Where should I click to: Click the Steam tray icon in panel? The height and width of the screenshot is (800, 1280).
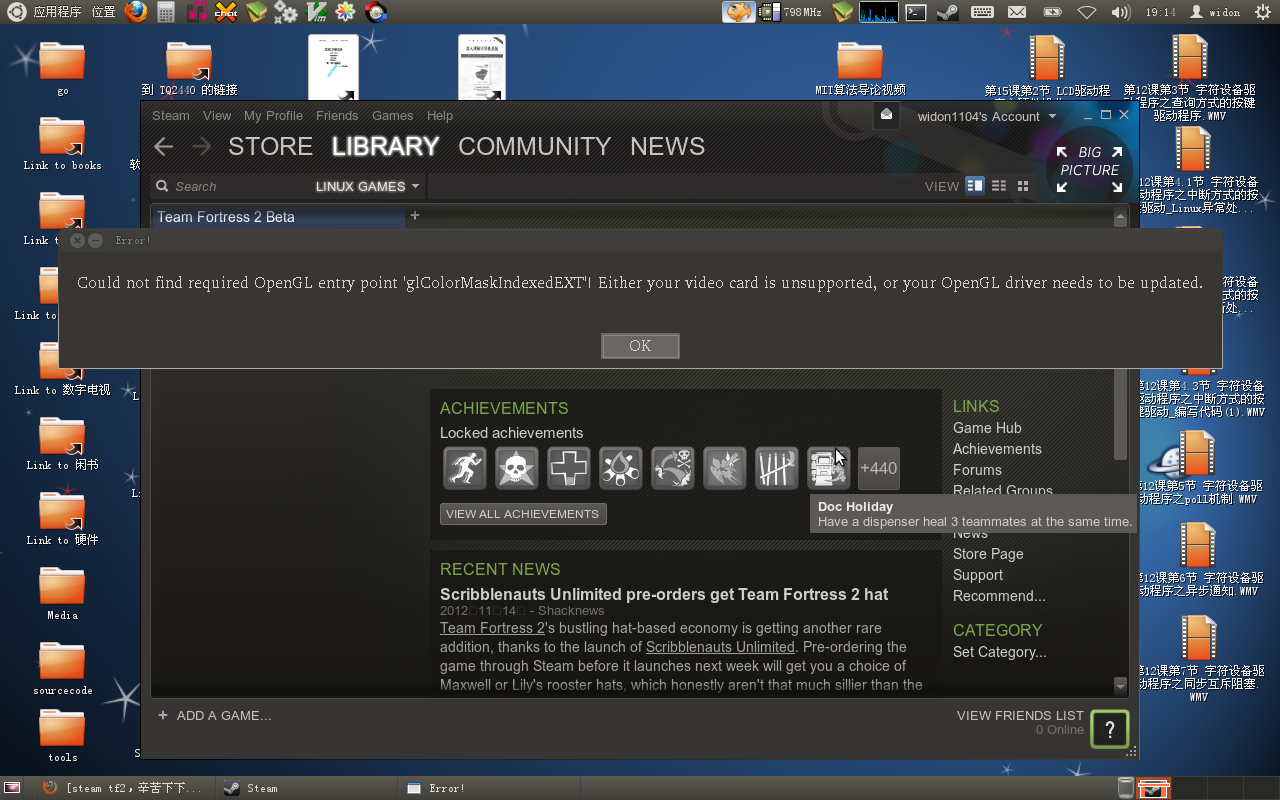(947, 12)
